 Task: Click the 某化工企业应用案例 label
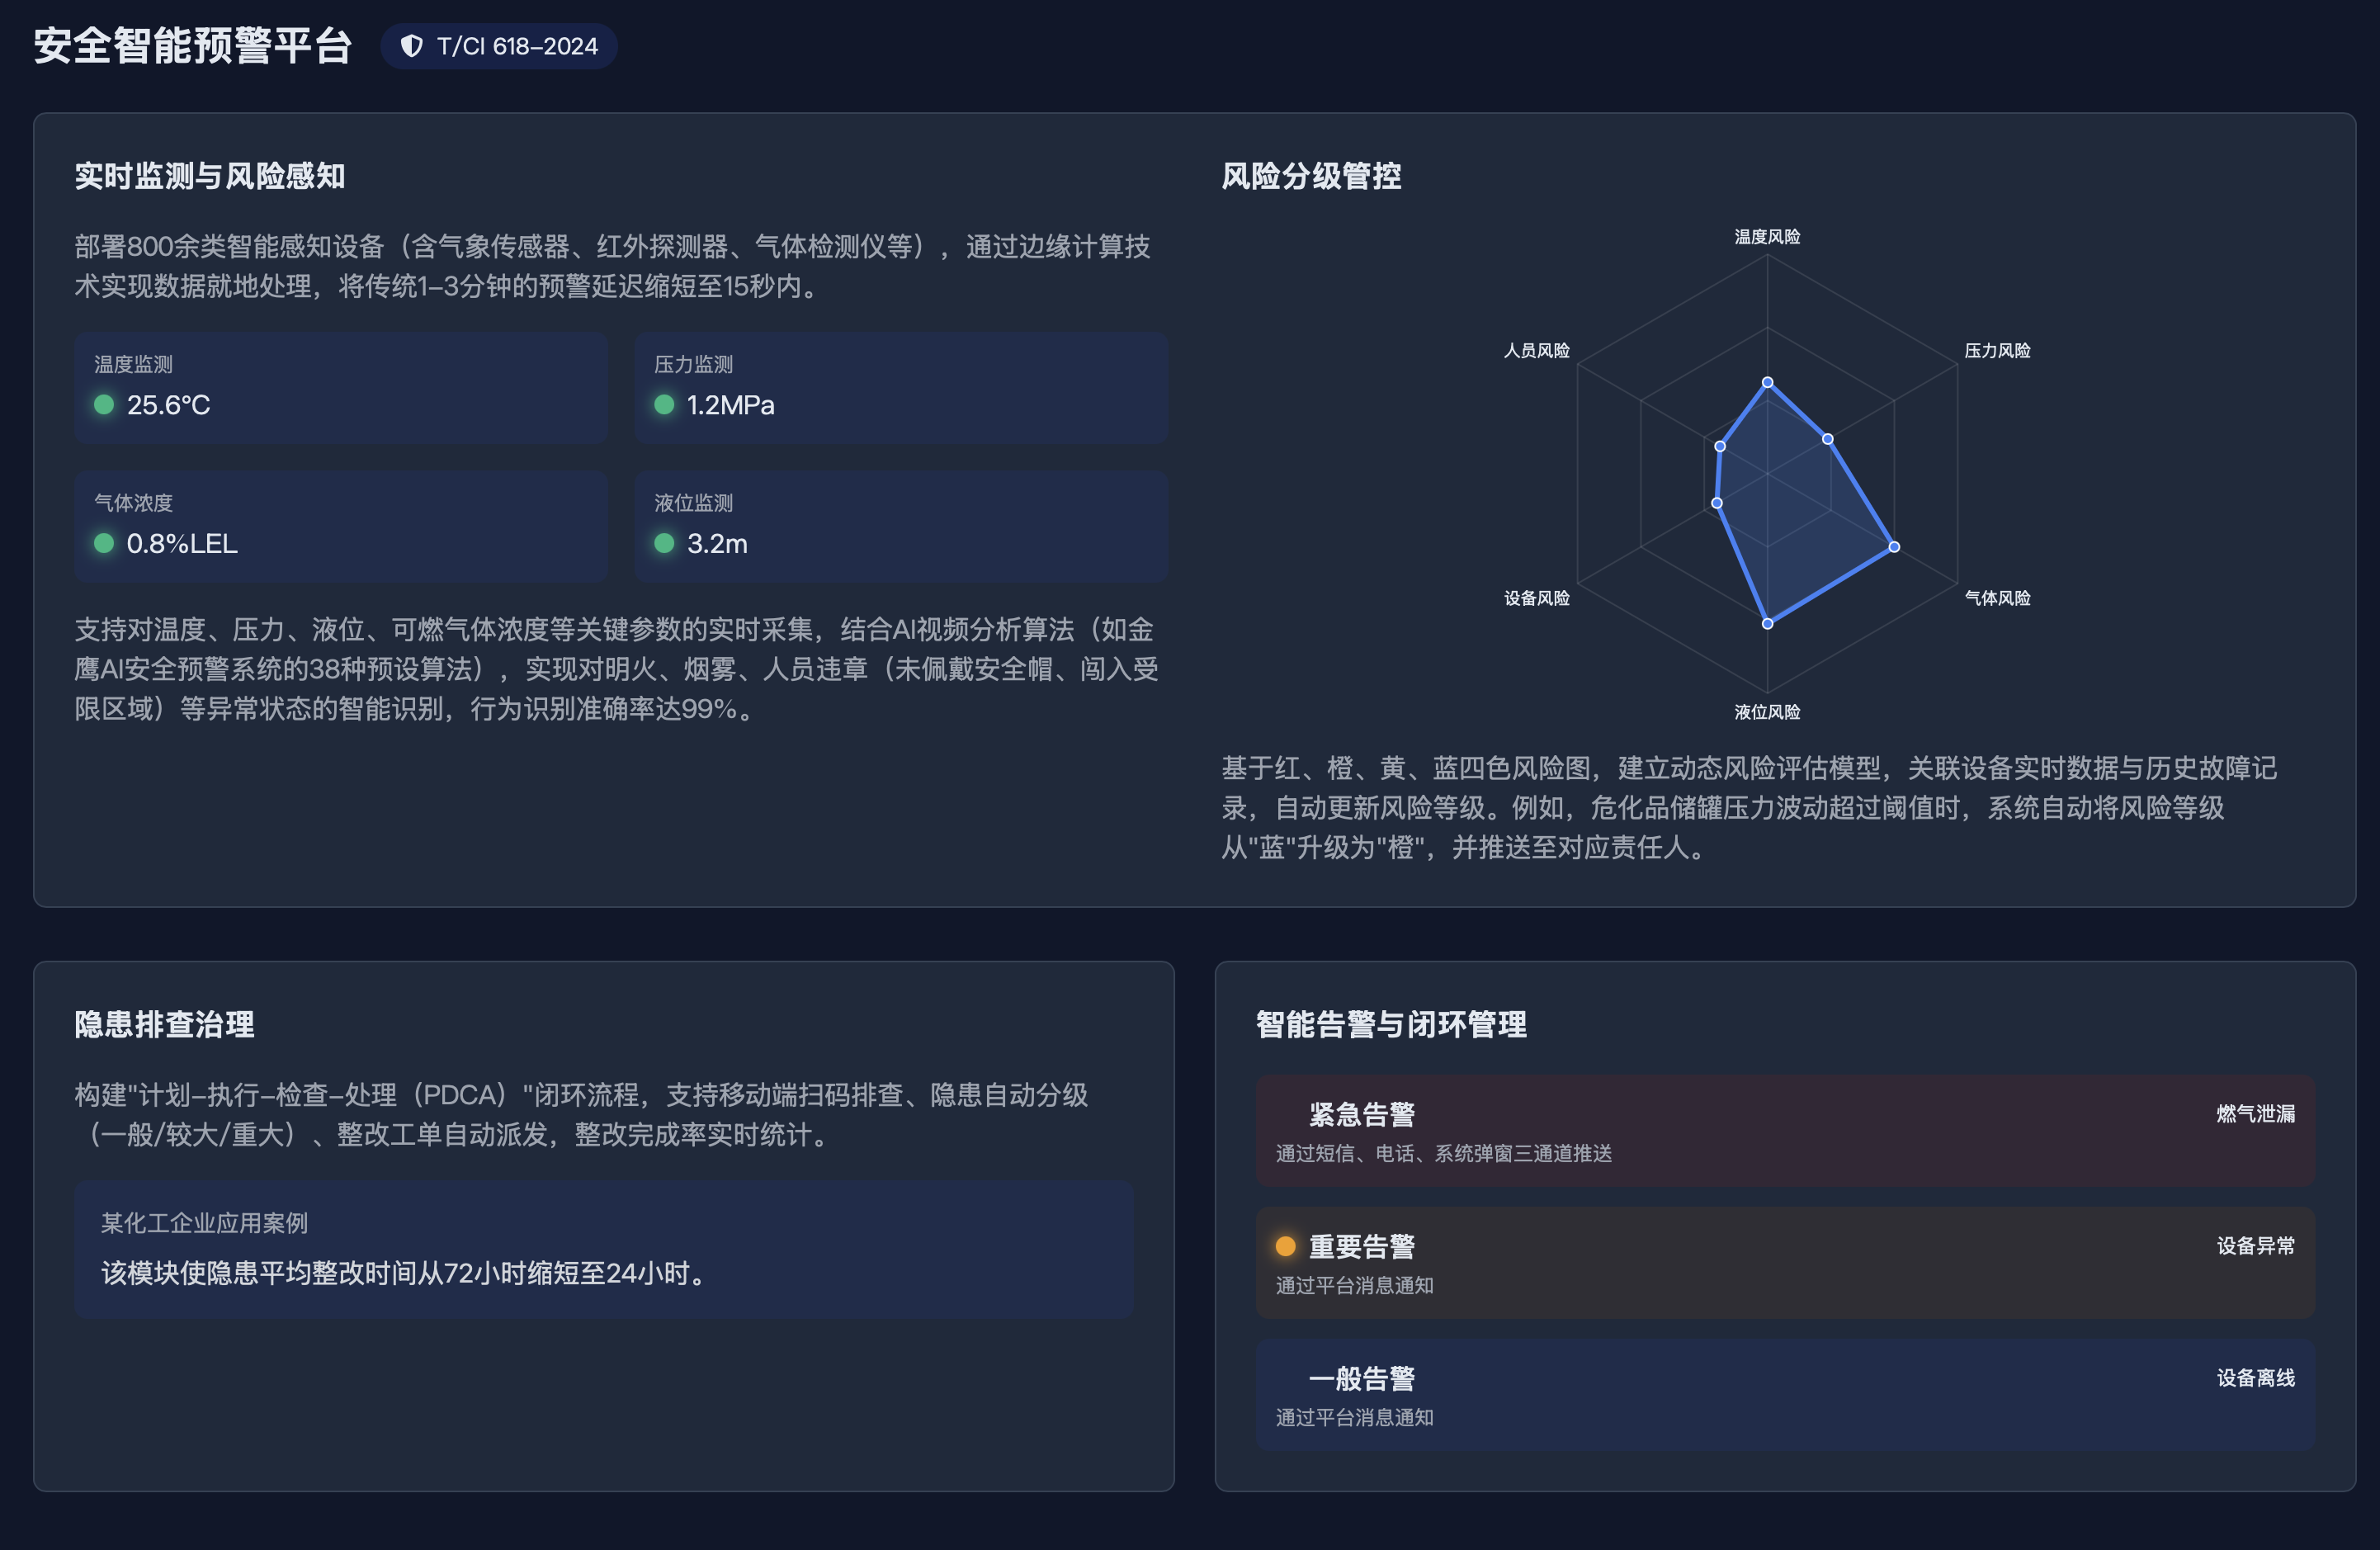pyautogui.click(x=204, y=1223)
